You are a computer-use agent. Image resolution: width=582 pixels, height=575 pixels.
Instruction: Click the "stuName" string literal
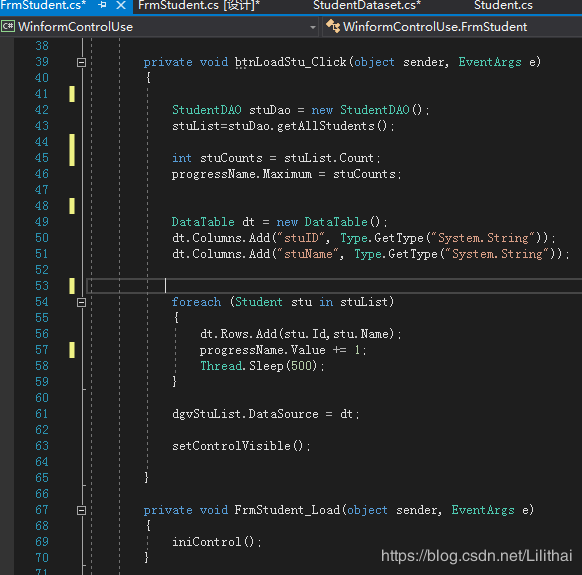[308, 254]
